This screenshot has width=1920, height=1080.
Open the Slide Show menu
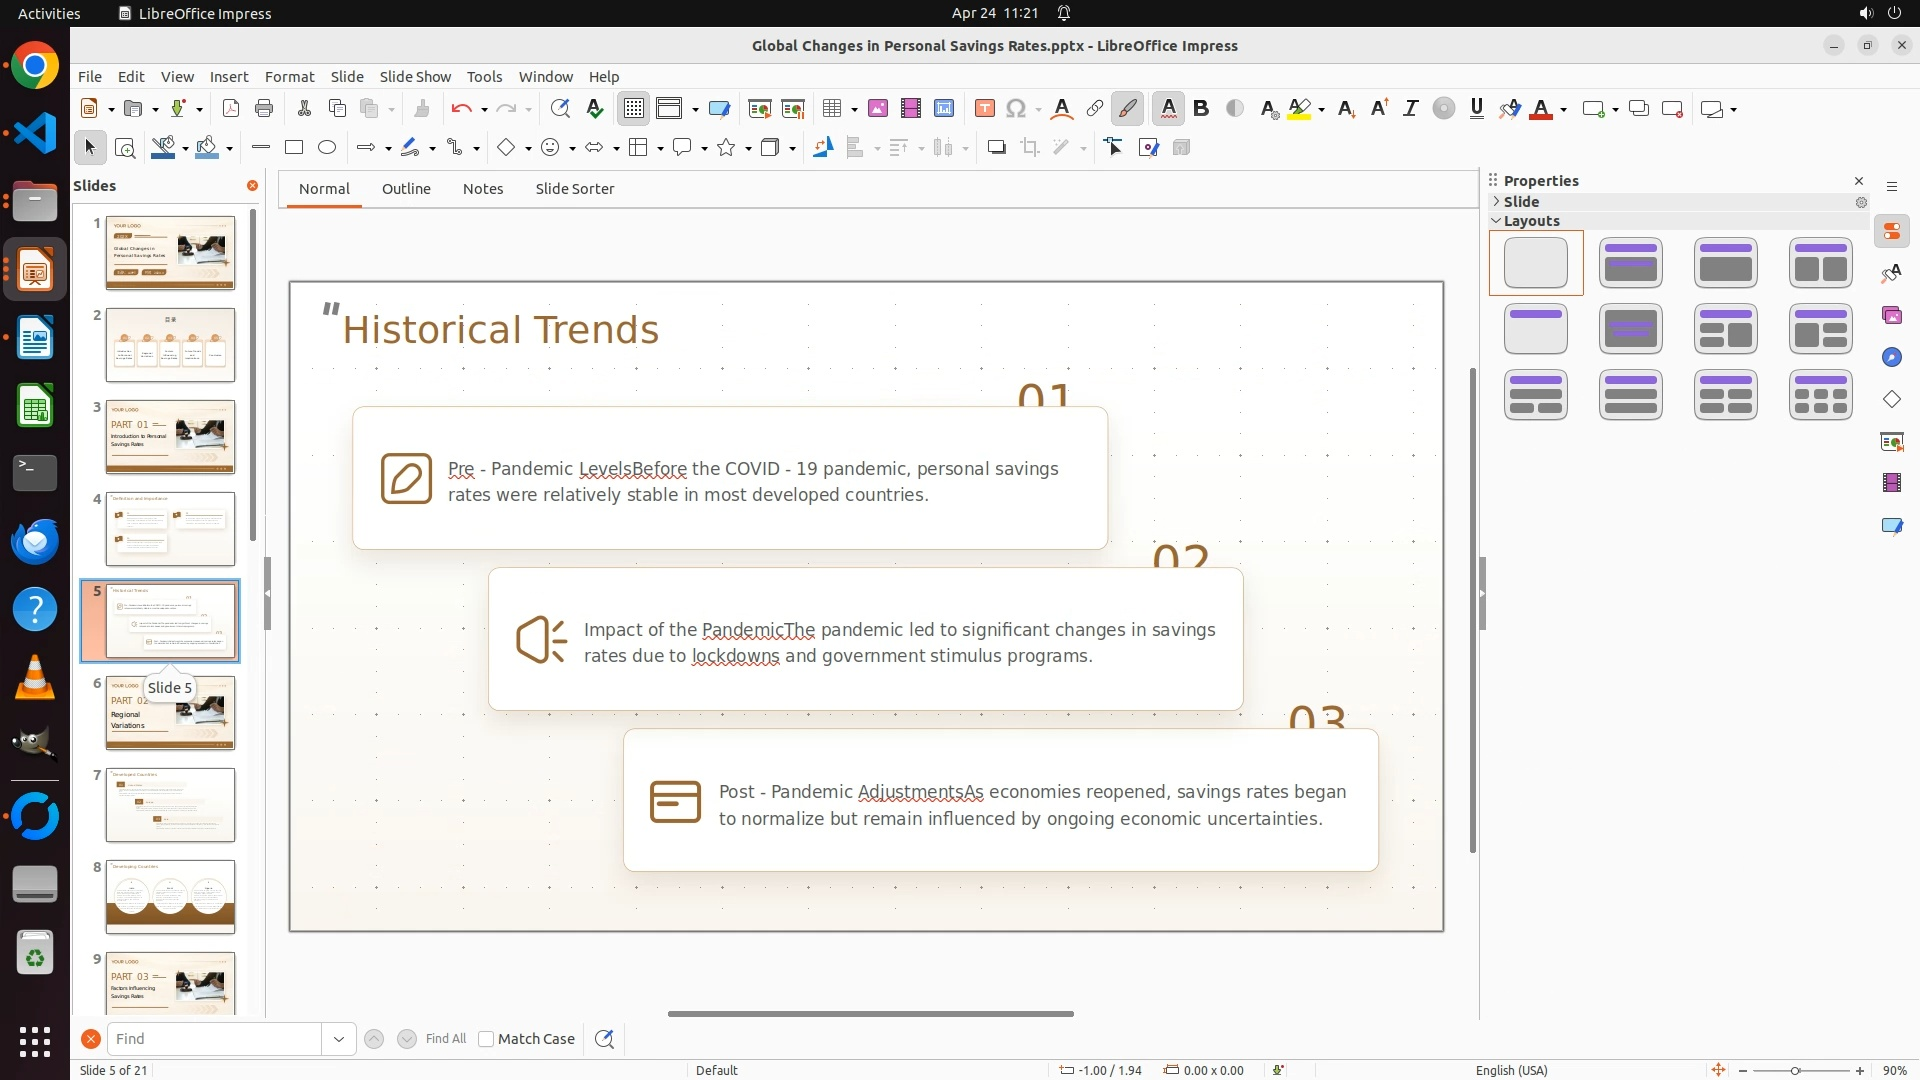click(x=415, y=76)
